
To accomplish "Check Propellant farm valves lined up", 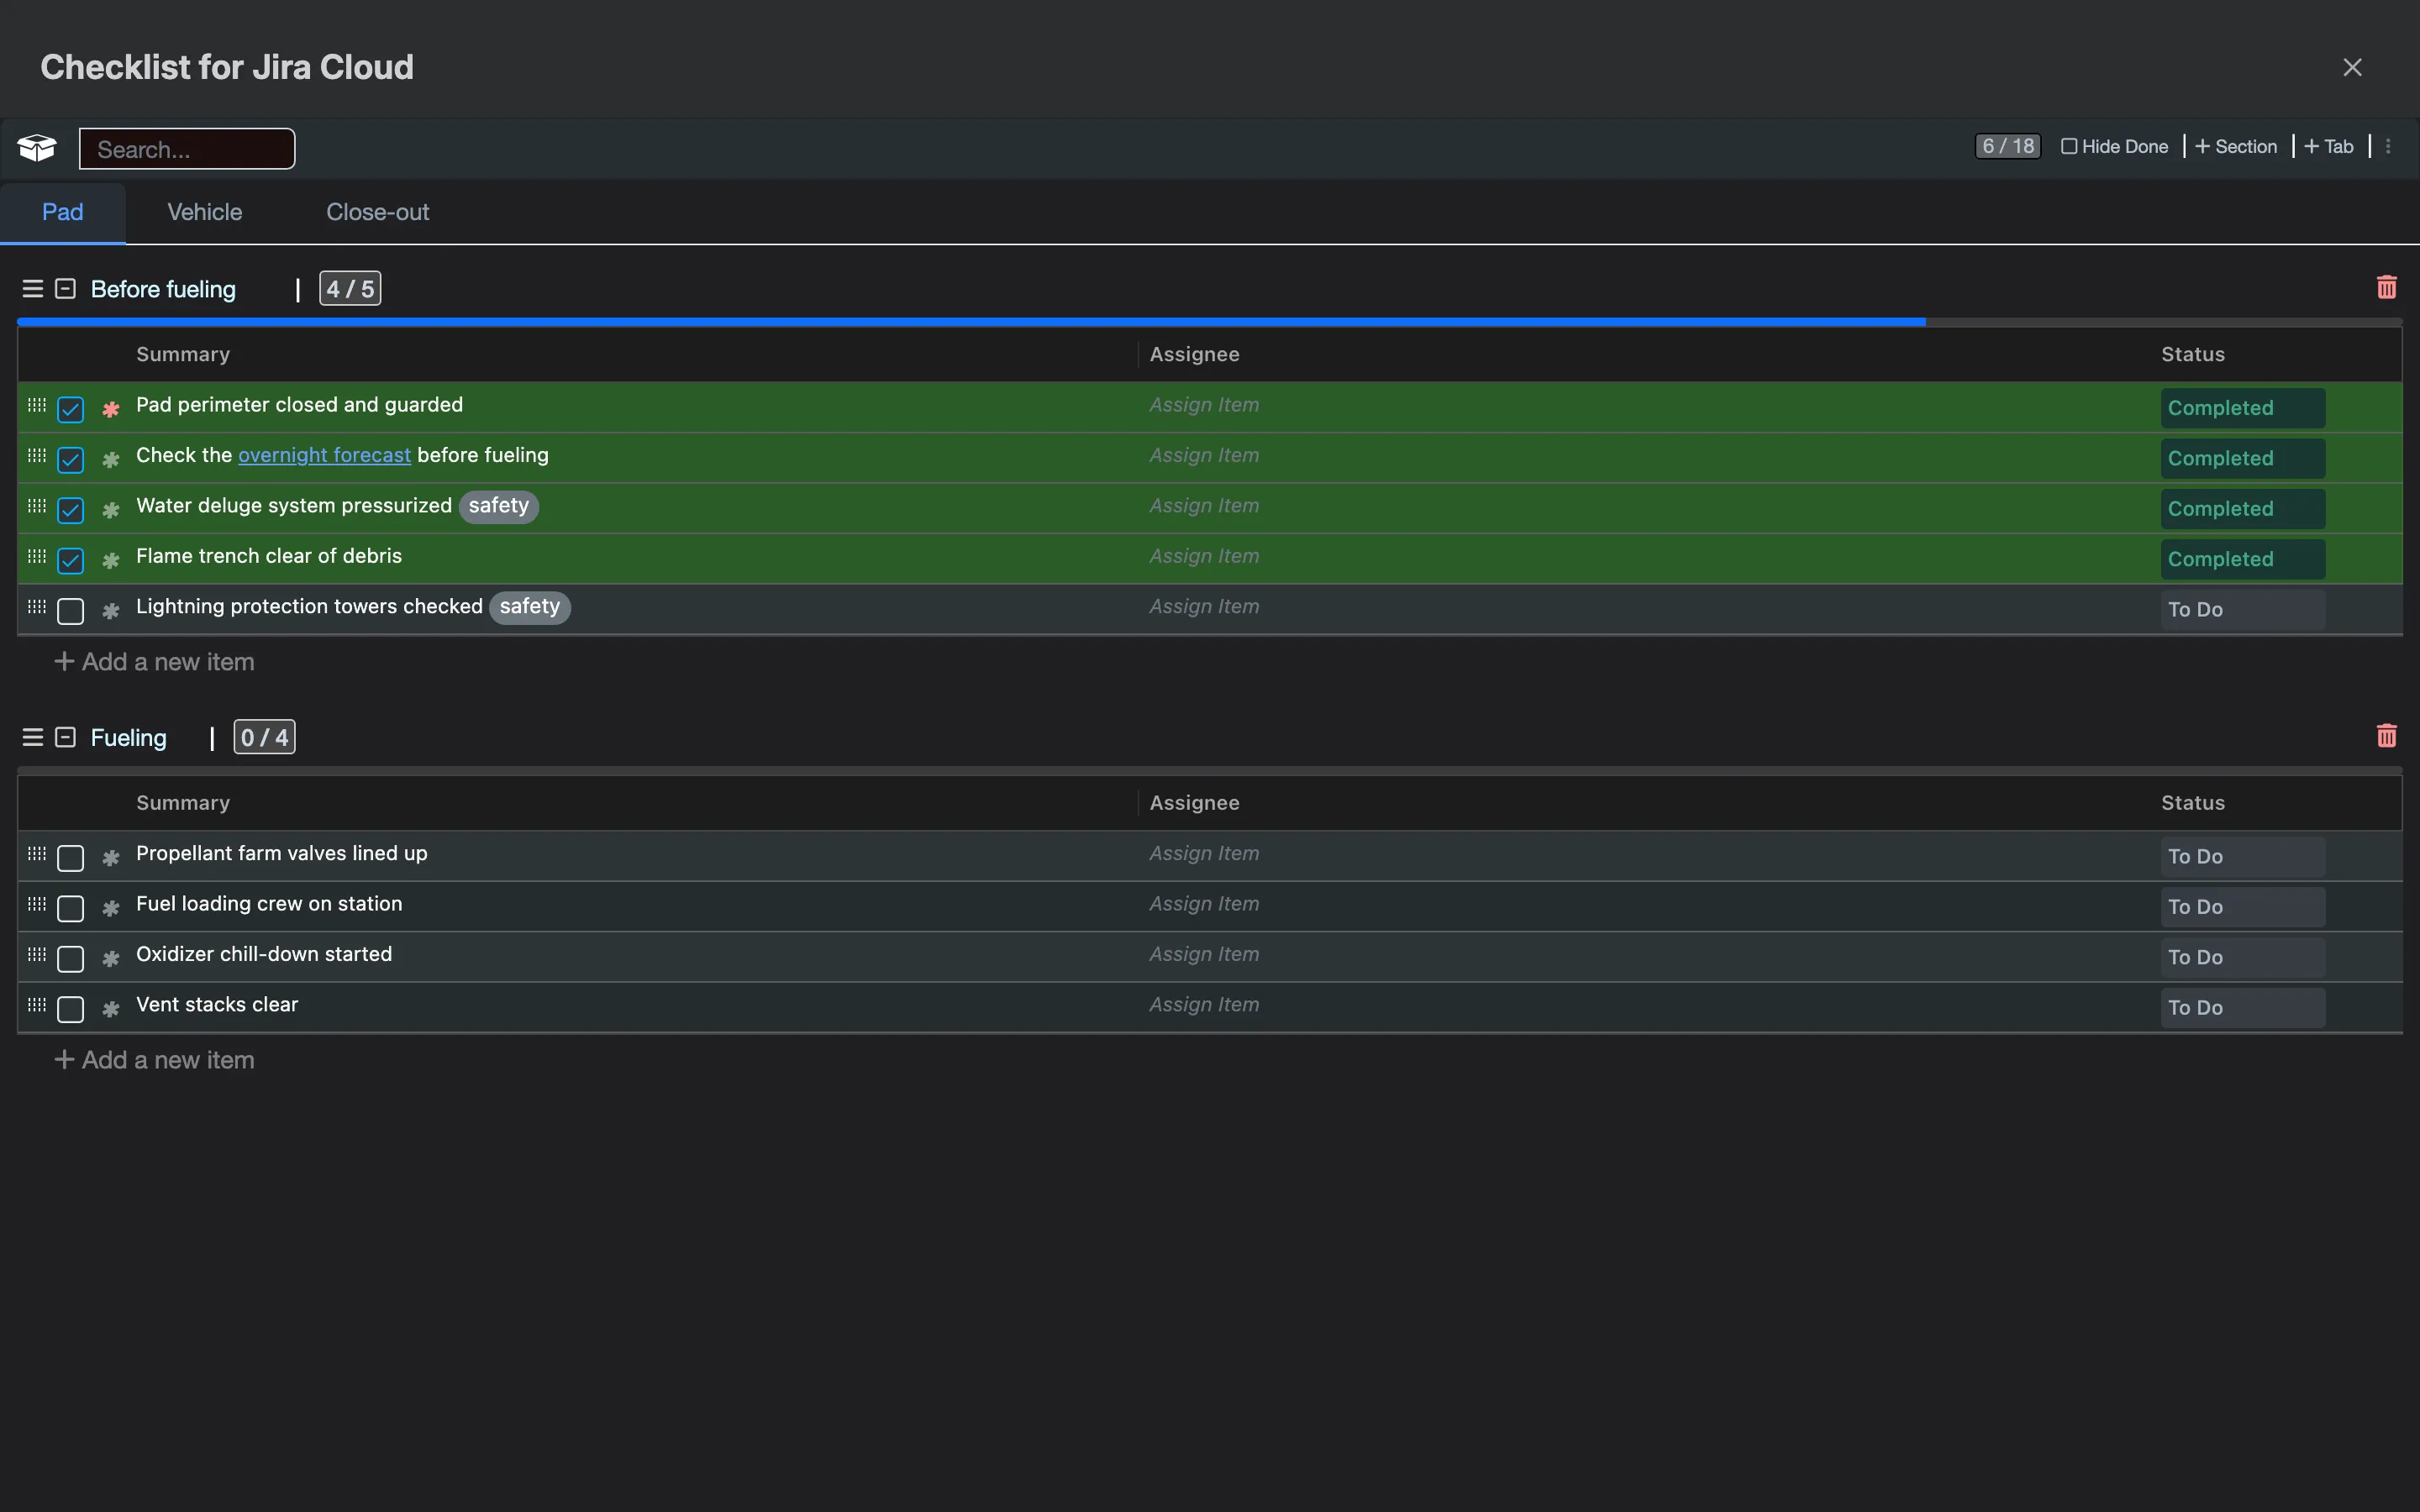I will point(70,858).
